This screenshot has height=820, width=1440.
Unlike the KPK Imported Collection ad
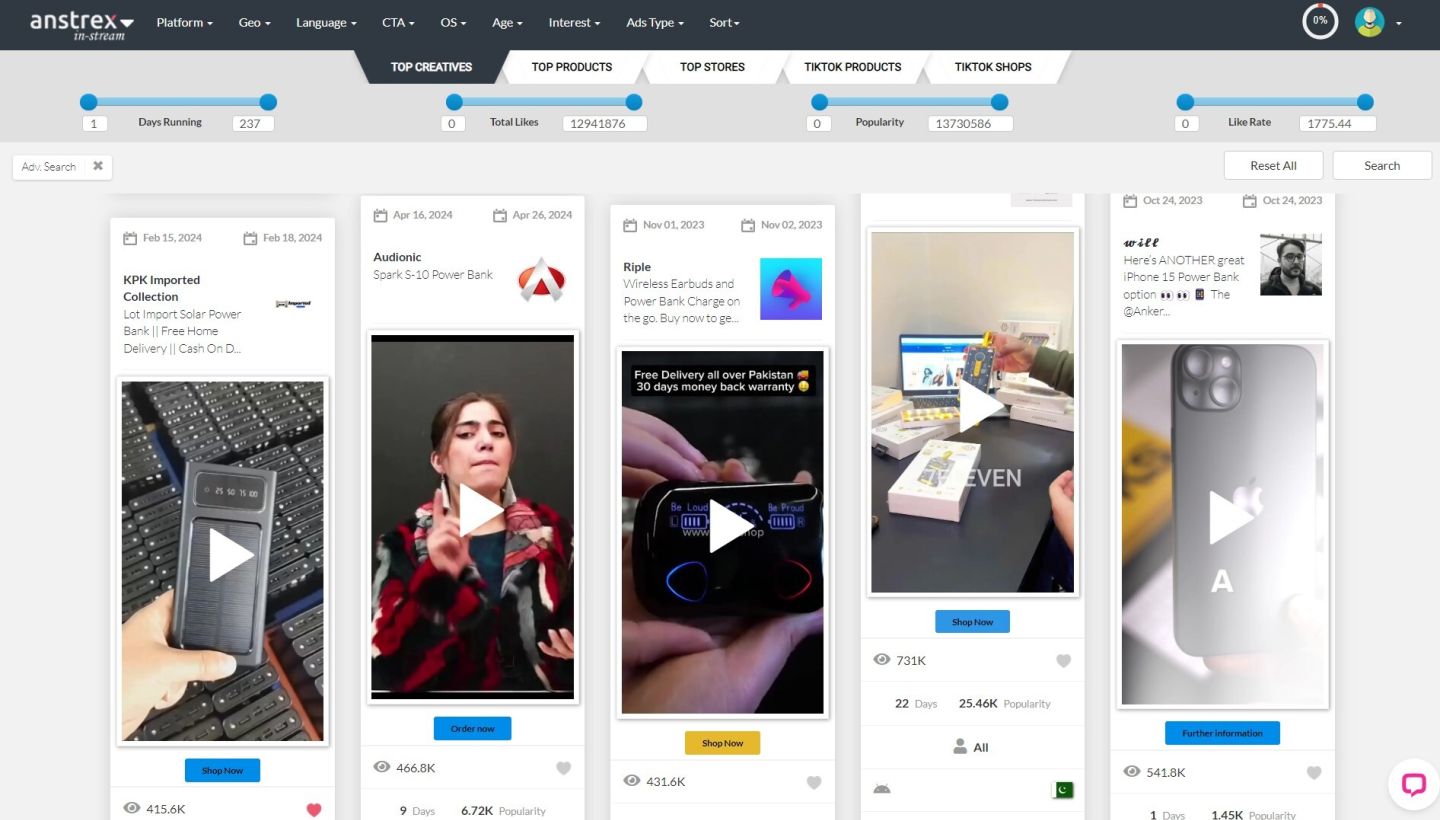coord(314,809)
